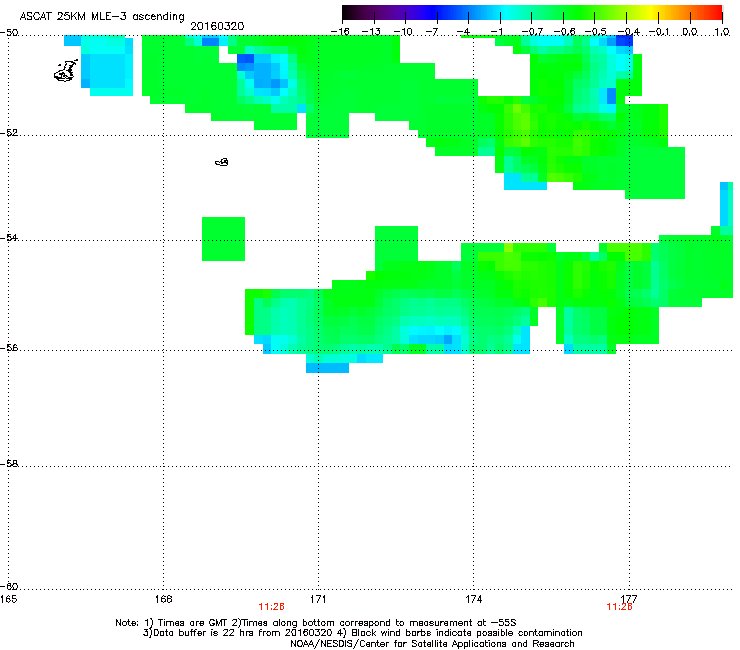Screen dimensions: 740x650
Task: Select the -16 color scale label
Action: click(340, 32)
